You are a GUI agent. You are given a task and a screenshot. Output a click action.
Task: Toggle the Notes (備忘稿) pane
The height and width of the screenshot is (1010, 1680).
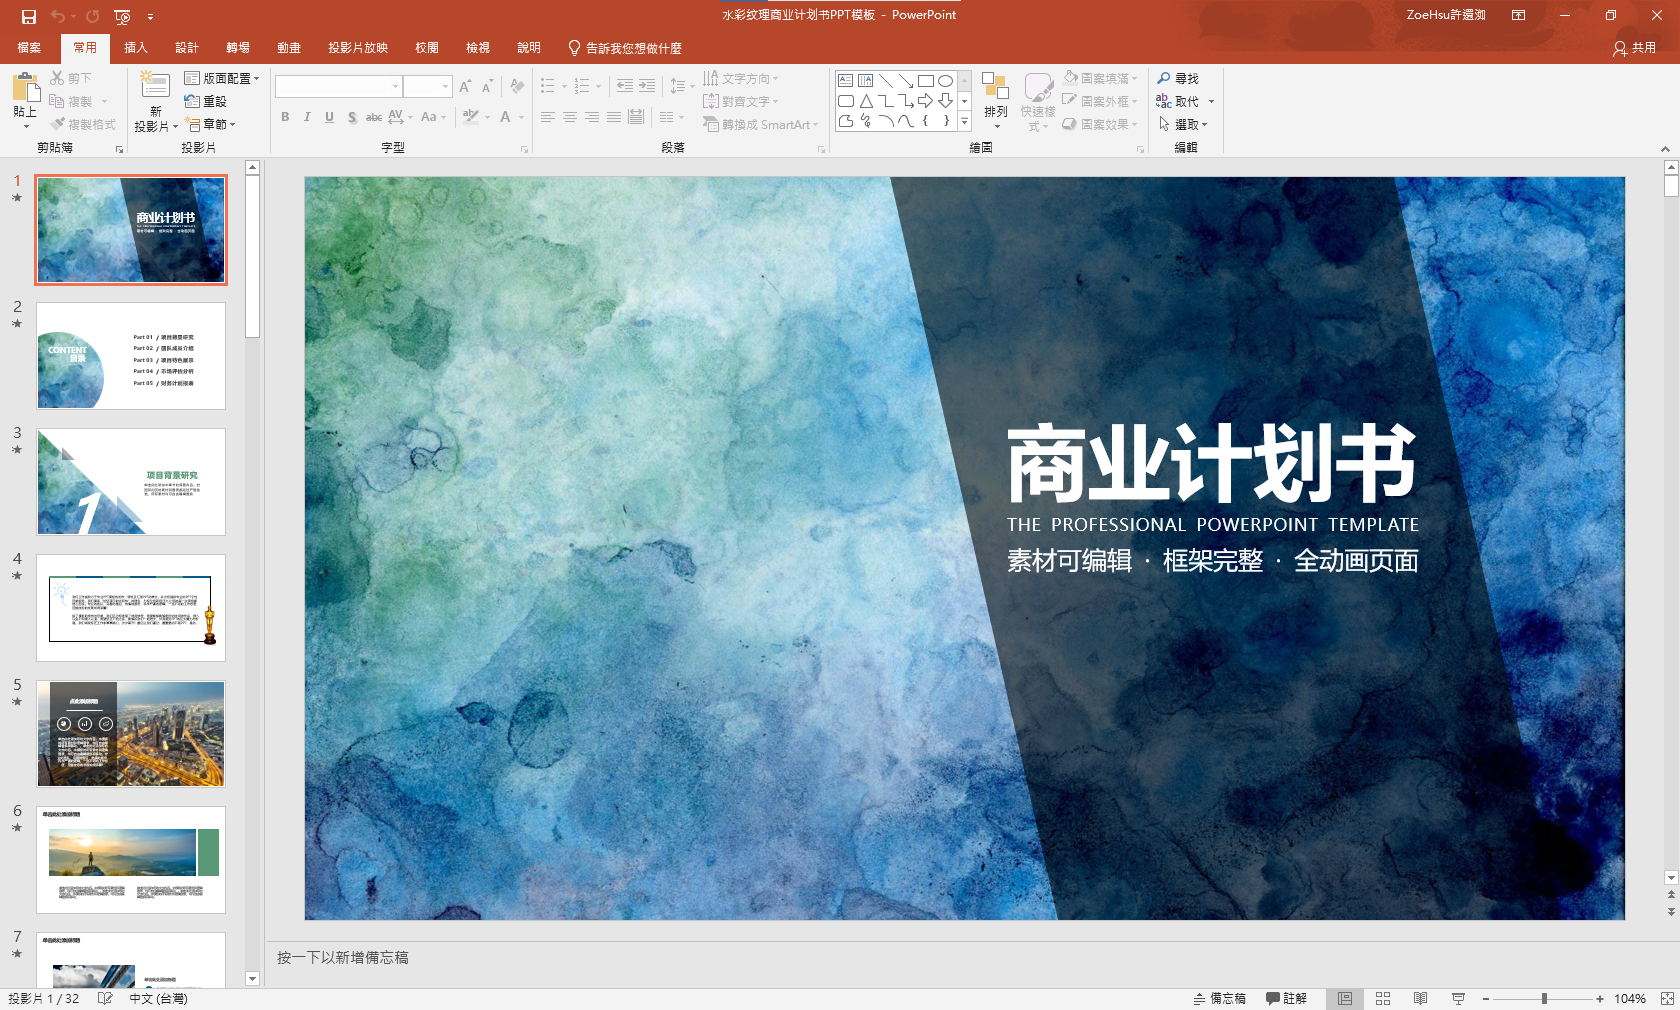[x=1219, y=998]
